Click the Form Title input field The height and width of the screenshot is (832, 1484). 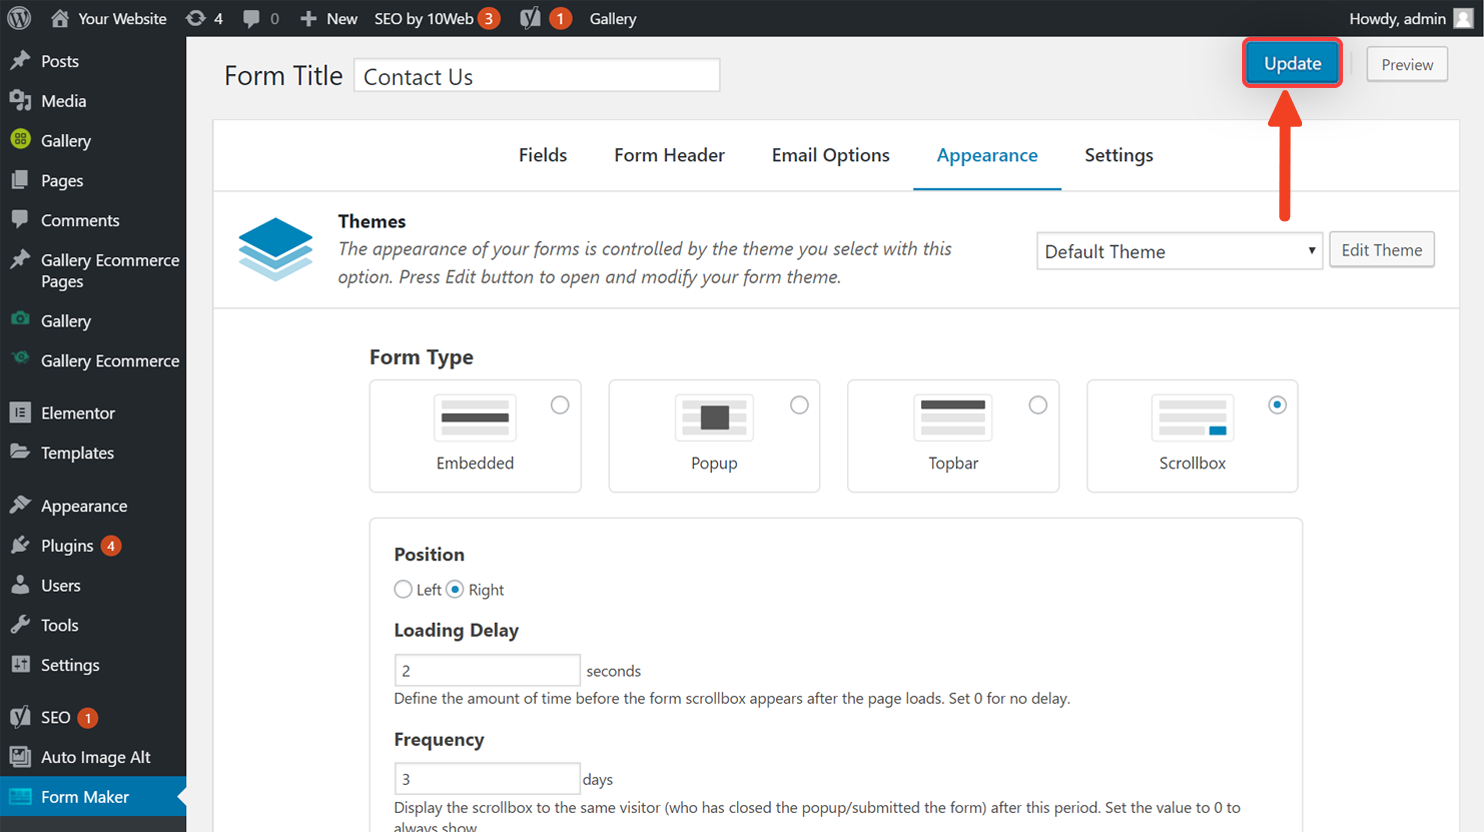537,75
